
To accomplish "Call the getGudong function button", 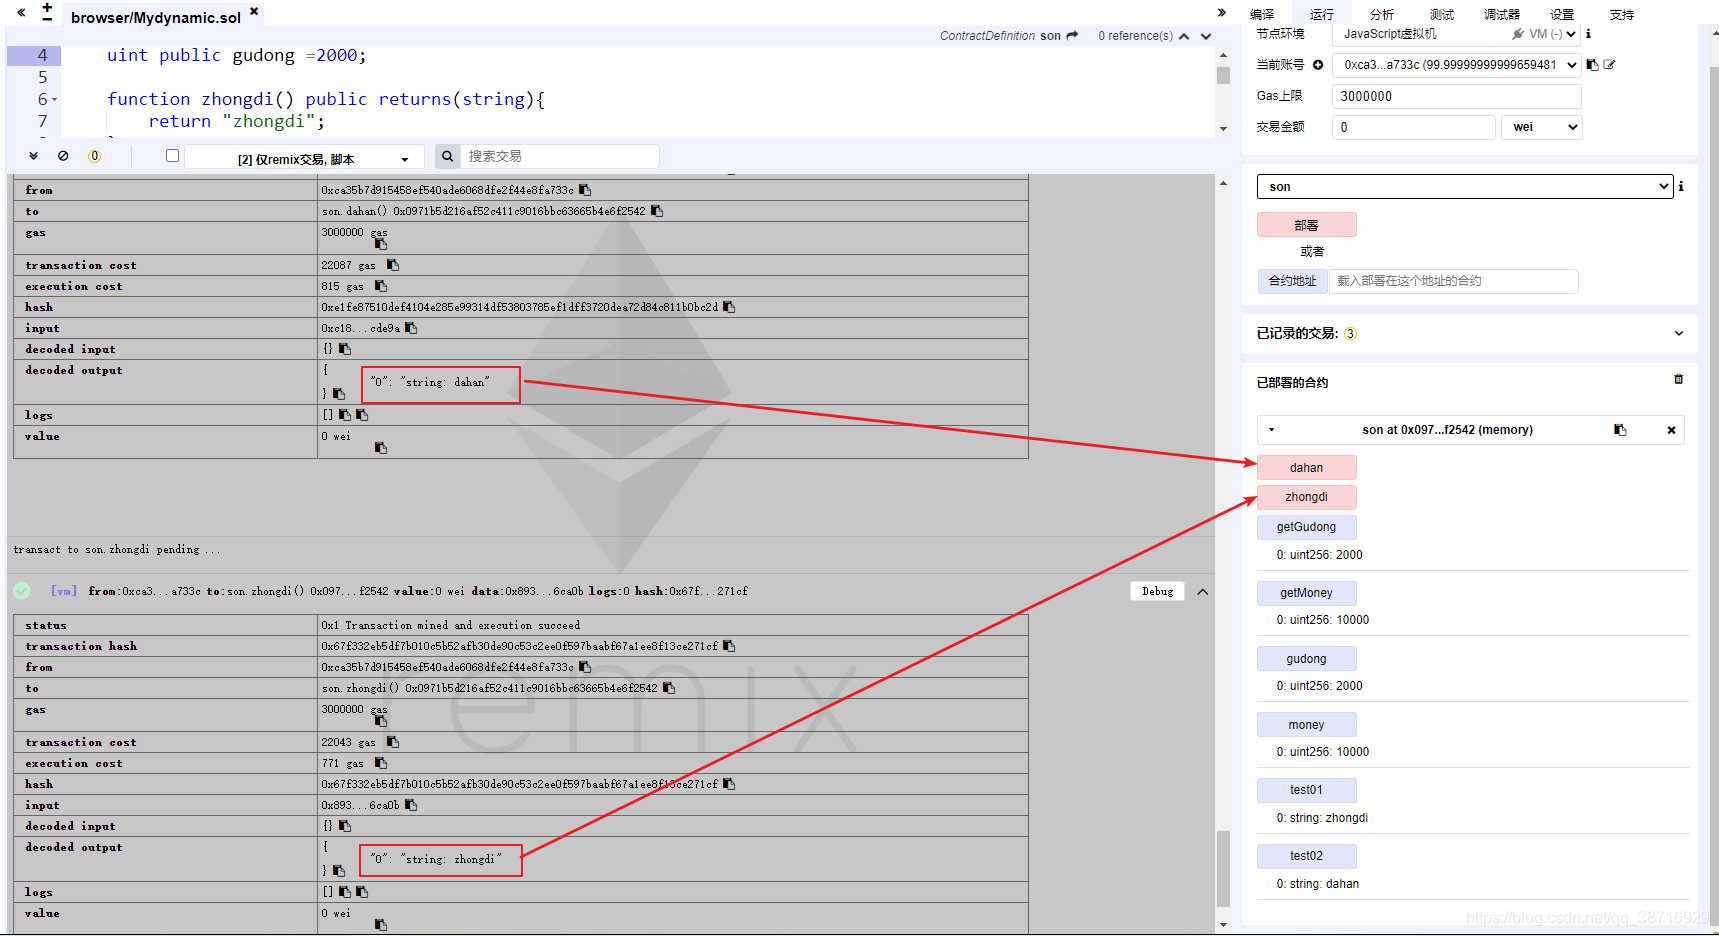I will point(1307,527).
